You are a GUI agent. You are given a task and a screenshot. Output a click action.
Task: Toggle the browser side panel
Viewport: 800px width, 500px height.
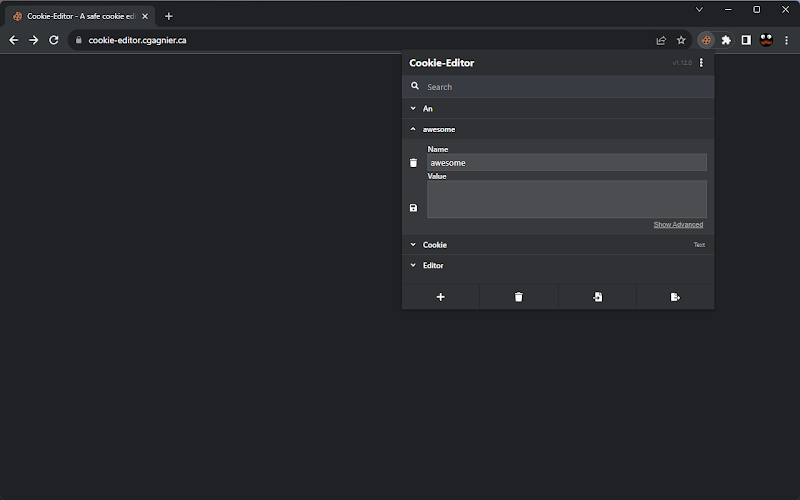[746, 40]
